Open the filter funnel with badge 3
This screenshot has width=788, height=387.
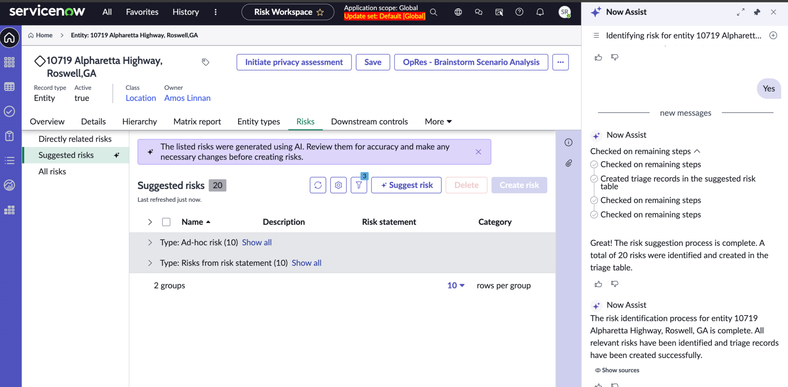[x=359, y=185]
